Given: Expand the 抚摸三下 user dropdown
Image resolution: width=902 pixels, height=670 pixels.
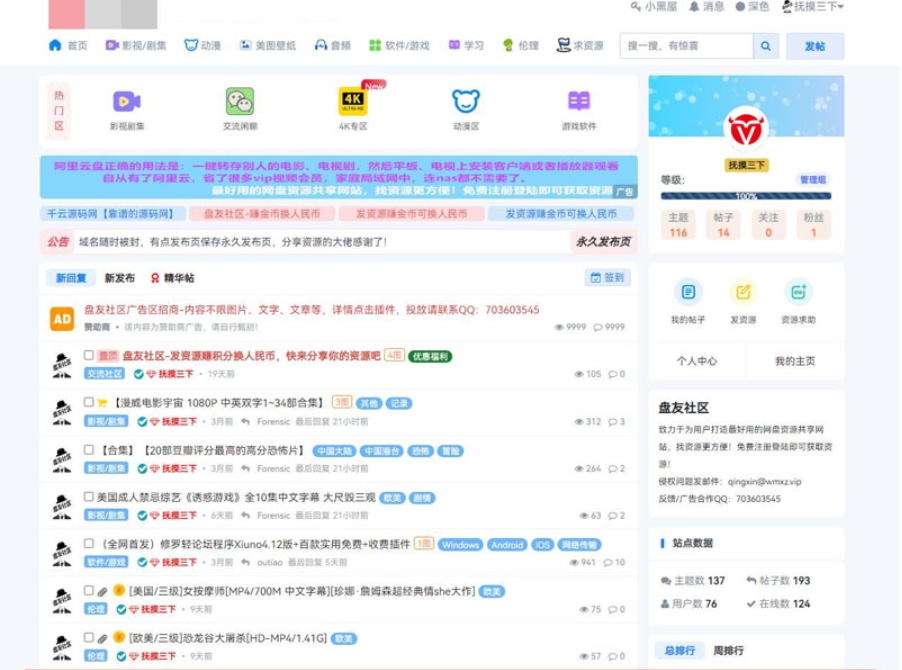Looking at the screenshot, I should pos(812,9).
